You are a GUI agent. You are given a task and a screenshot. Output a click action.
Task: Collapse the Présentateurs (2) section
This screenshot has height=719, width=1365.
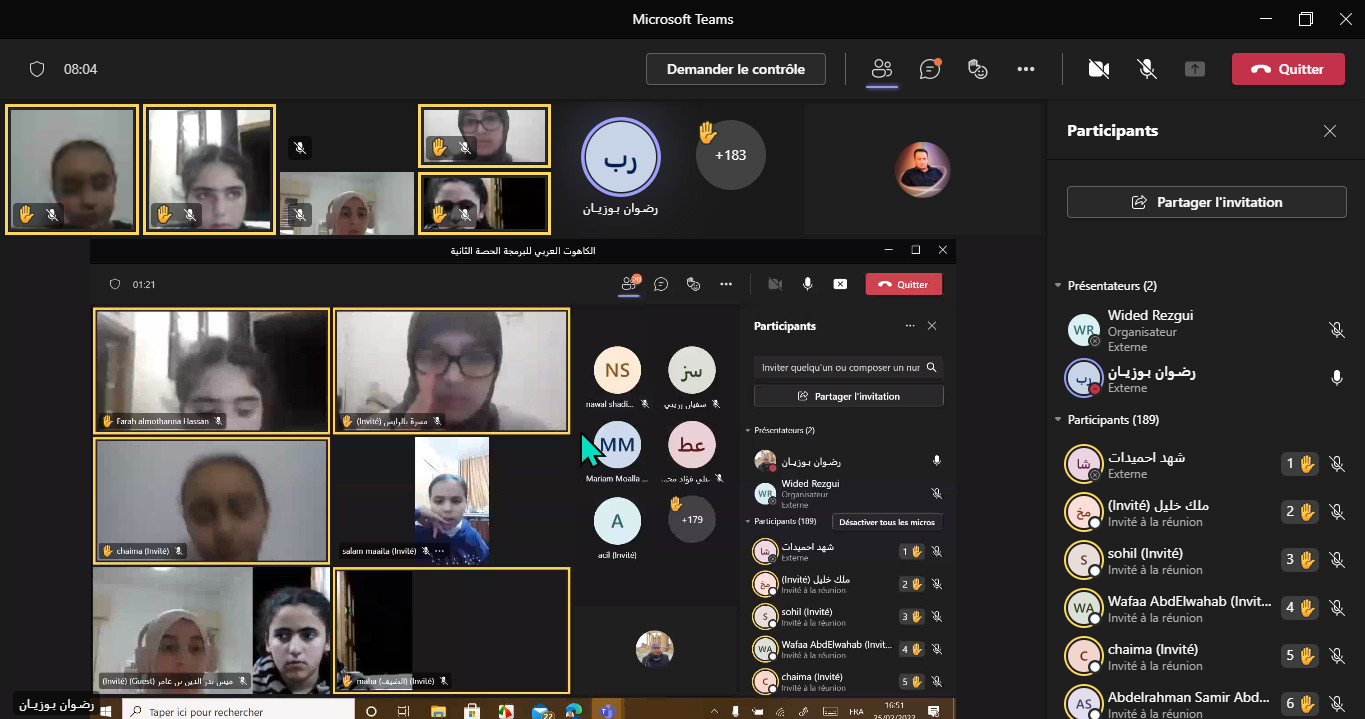pos(1058,286)
